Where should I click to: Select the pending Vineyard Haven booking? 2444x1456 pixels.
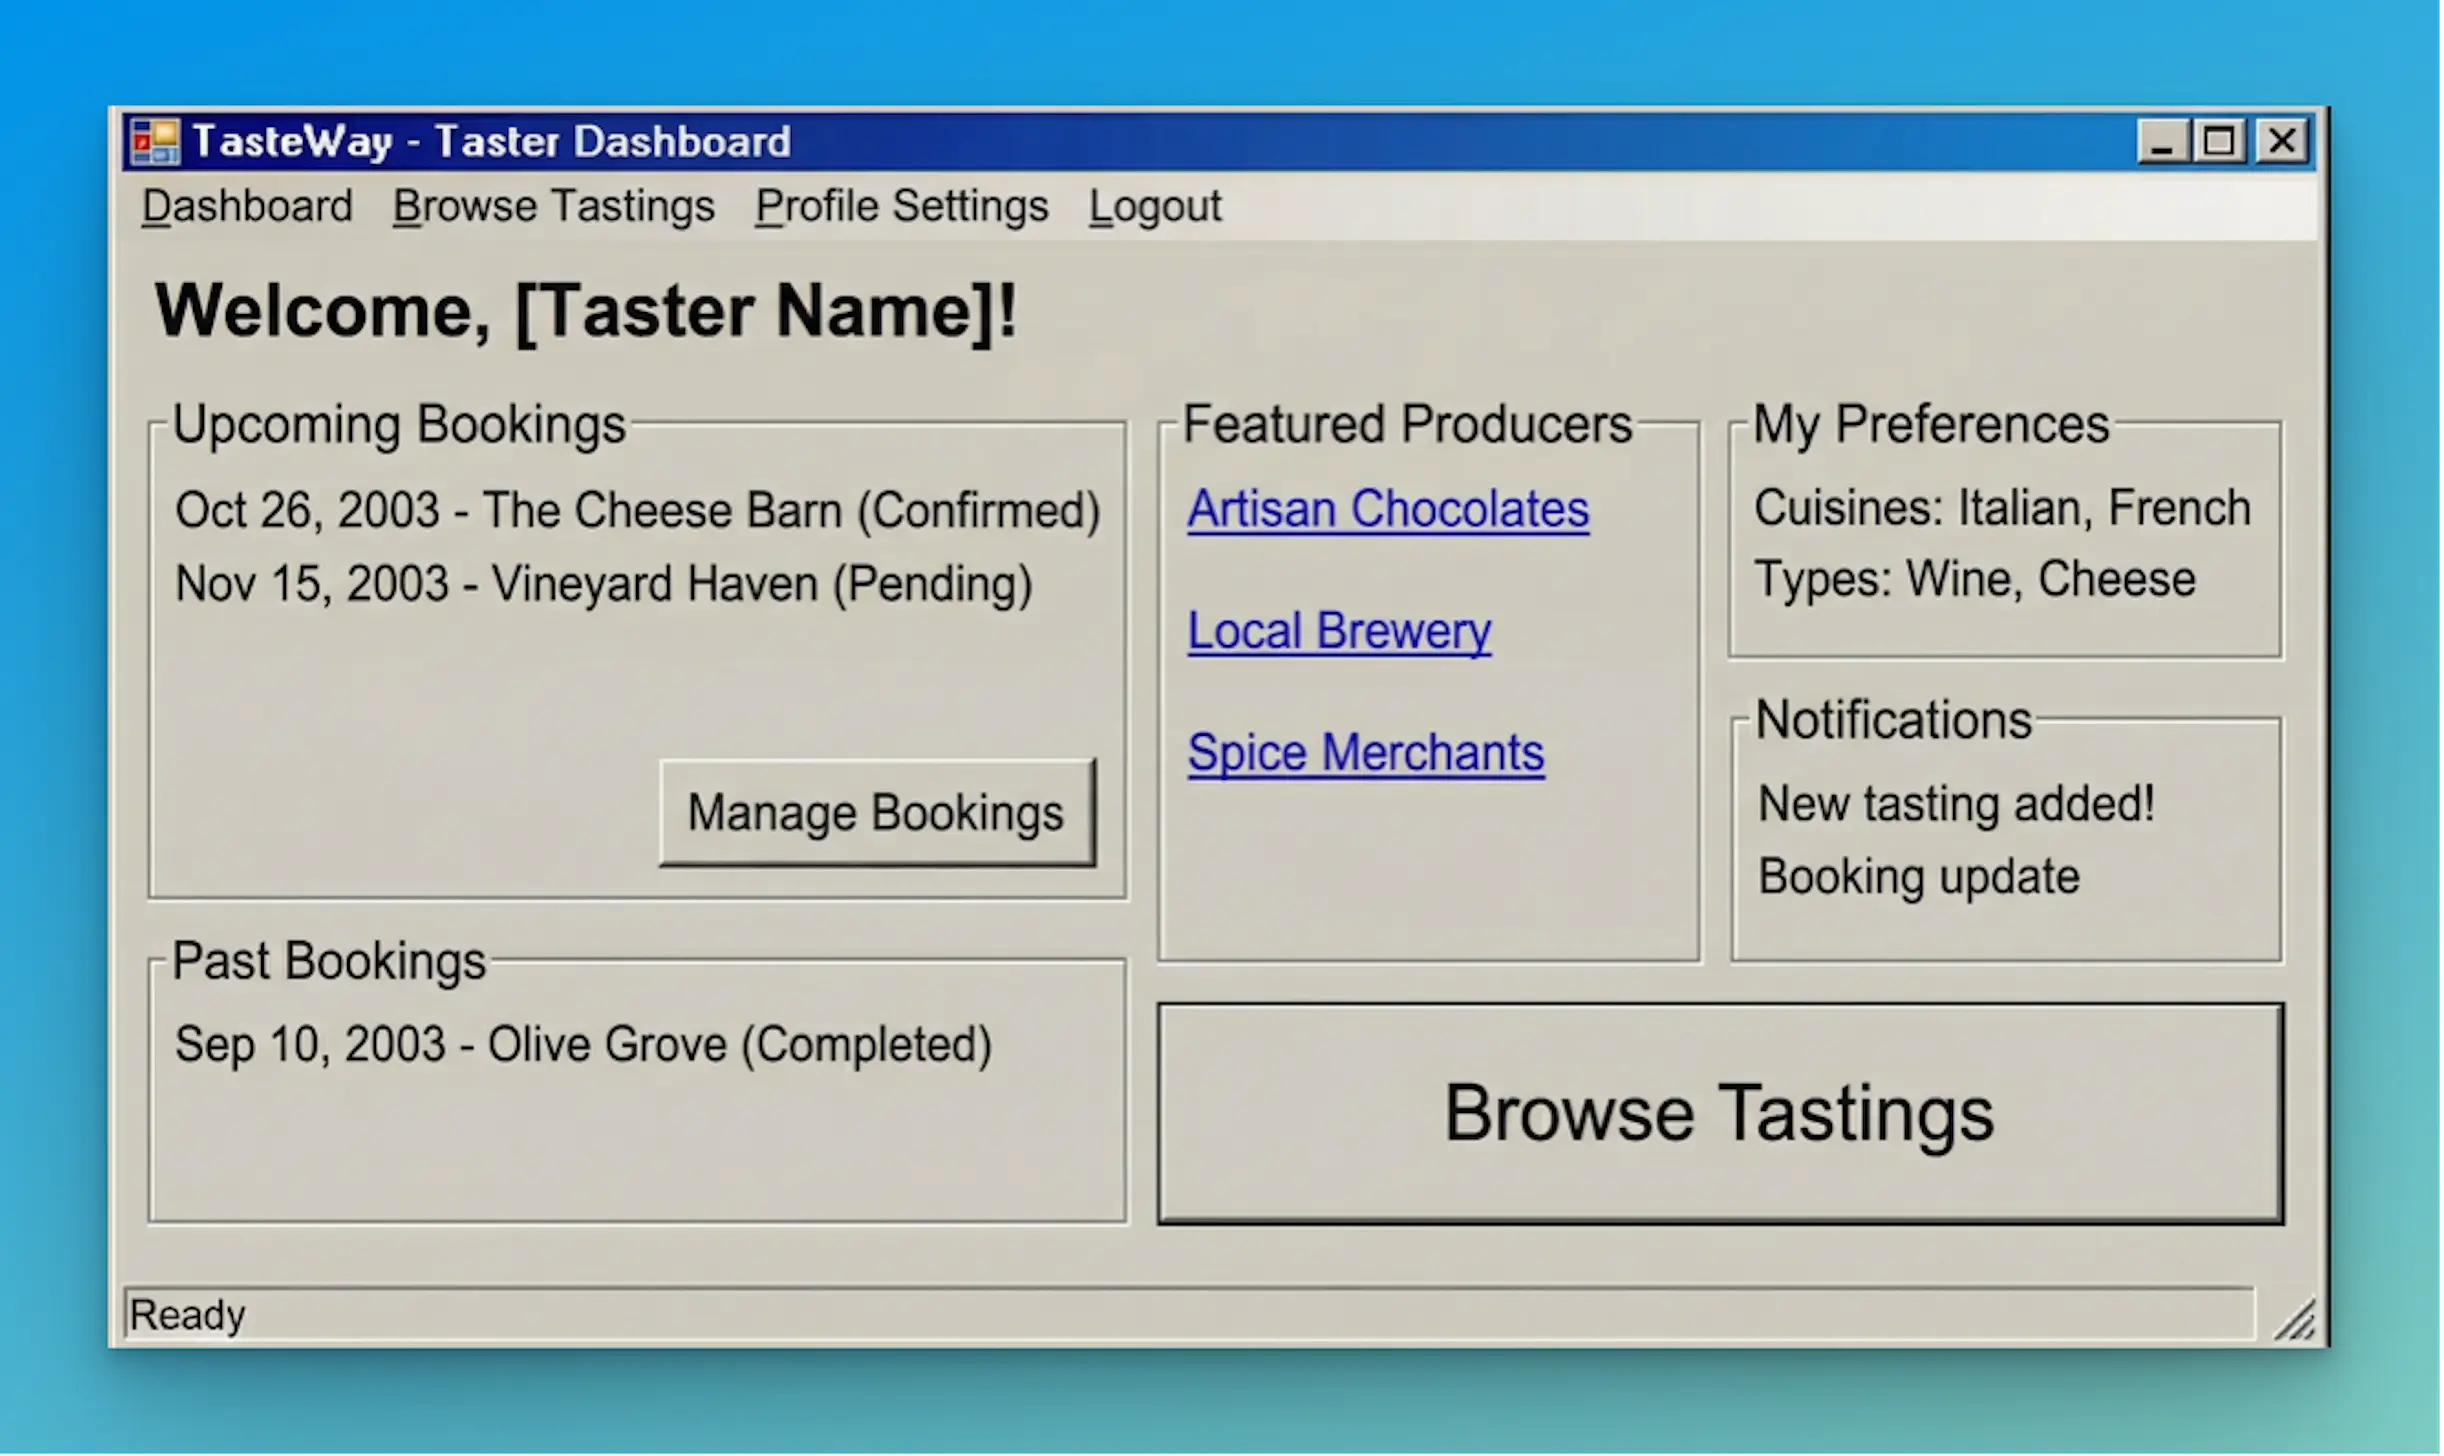[x=604, y=583]
